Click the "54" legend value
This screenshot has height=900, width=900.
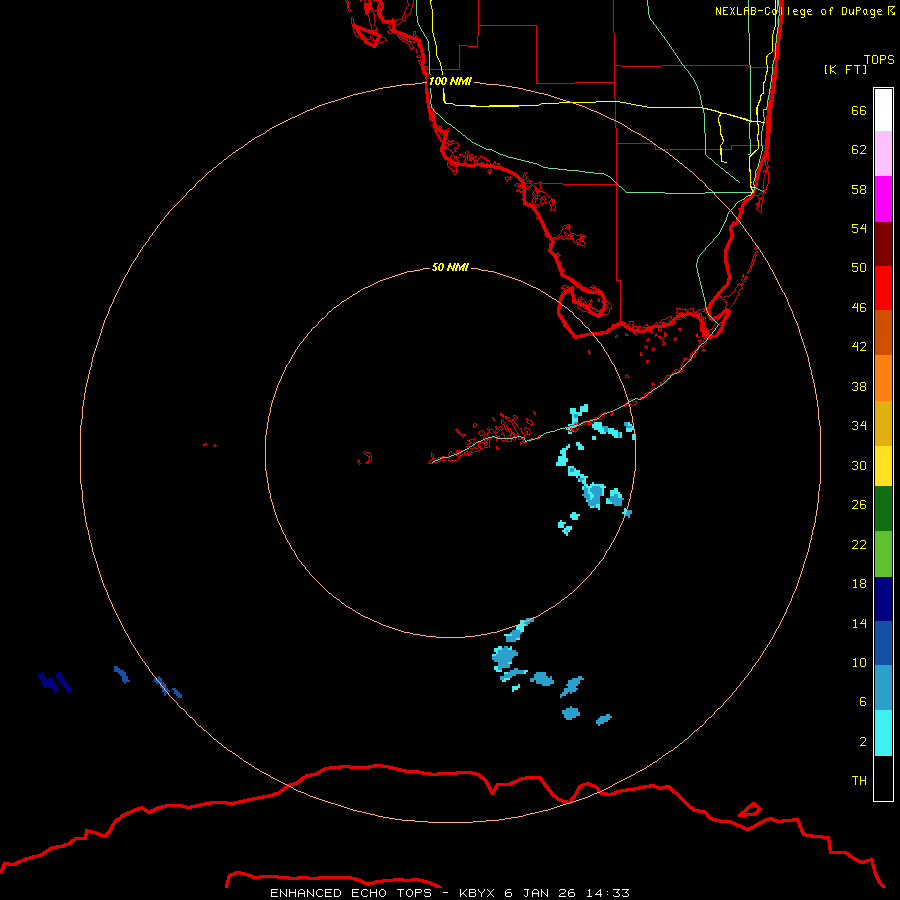point(859,228)
